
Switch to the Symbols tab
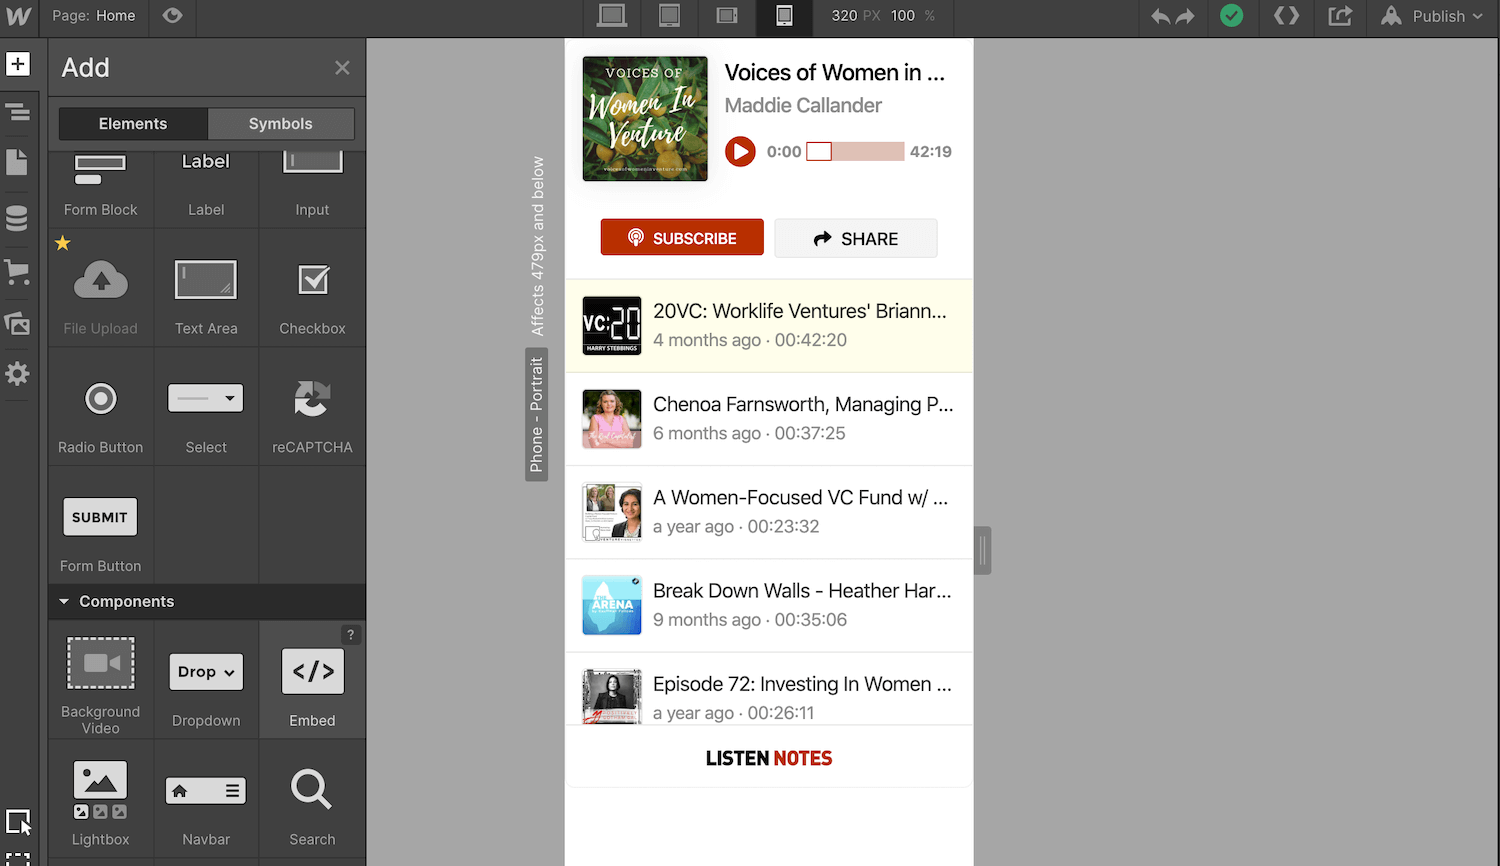[281, 124]
